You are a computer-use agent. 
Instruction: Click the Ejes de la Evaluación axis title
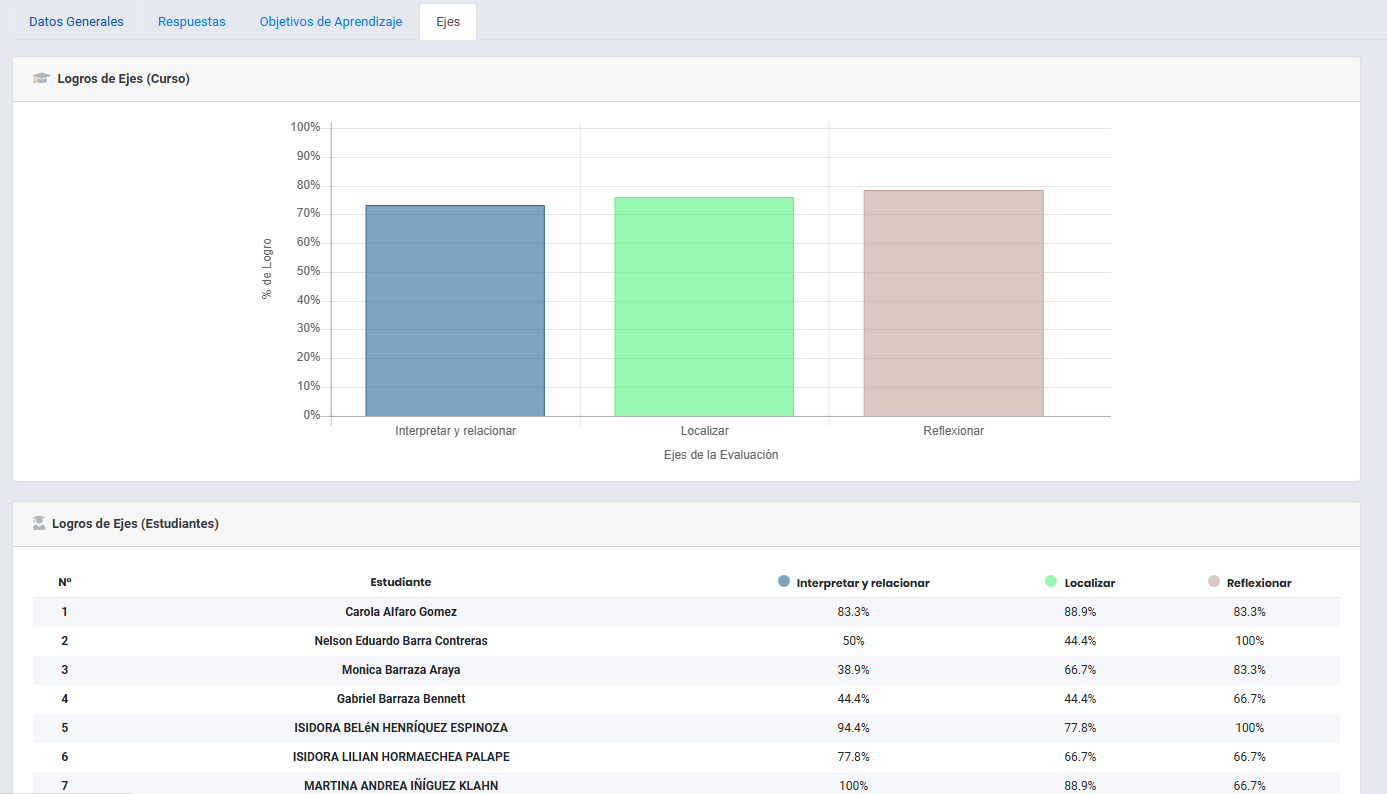[720, 455]
